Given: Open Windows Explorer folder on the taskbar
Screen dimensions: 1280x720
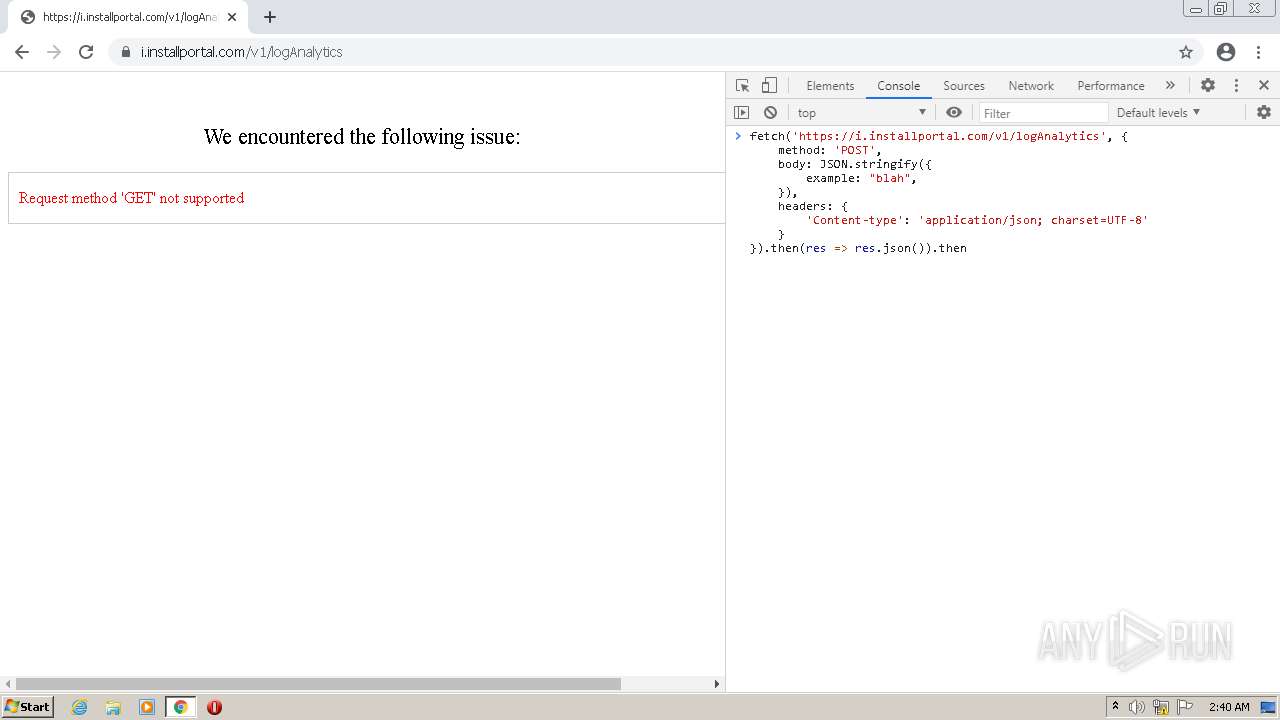Looking at the screenshot, I should click(x=113, y=707).
